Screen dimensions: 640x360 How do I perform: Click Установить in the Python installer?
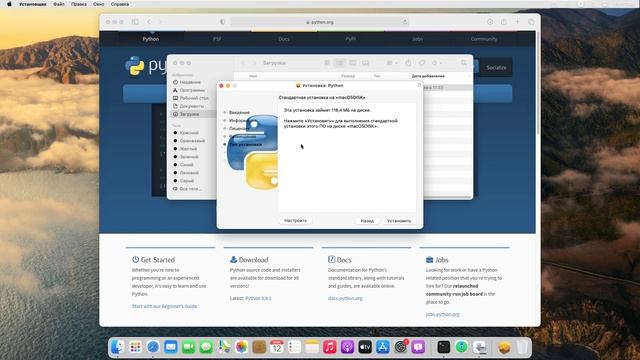399,221
